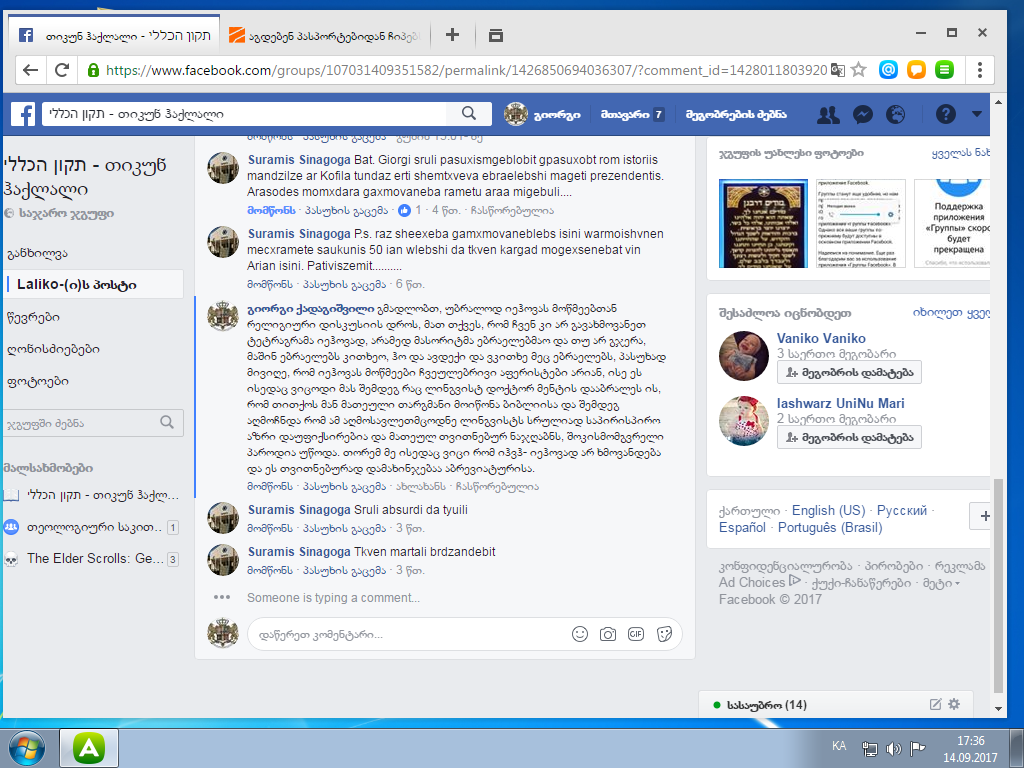Expand the მეტი footer dropdown
1024x768 pixels.
click(941, 583)
